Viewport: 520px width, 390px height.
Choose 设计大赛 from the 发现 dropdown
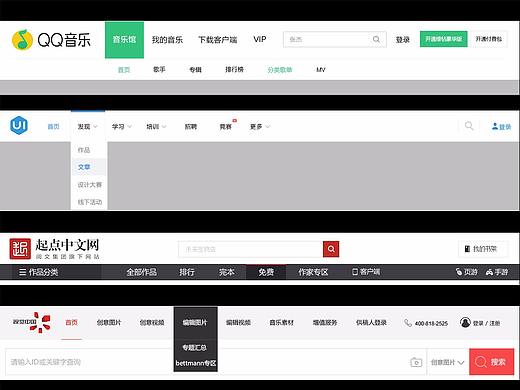click(90, 185)
